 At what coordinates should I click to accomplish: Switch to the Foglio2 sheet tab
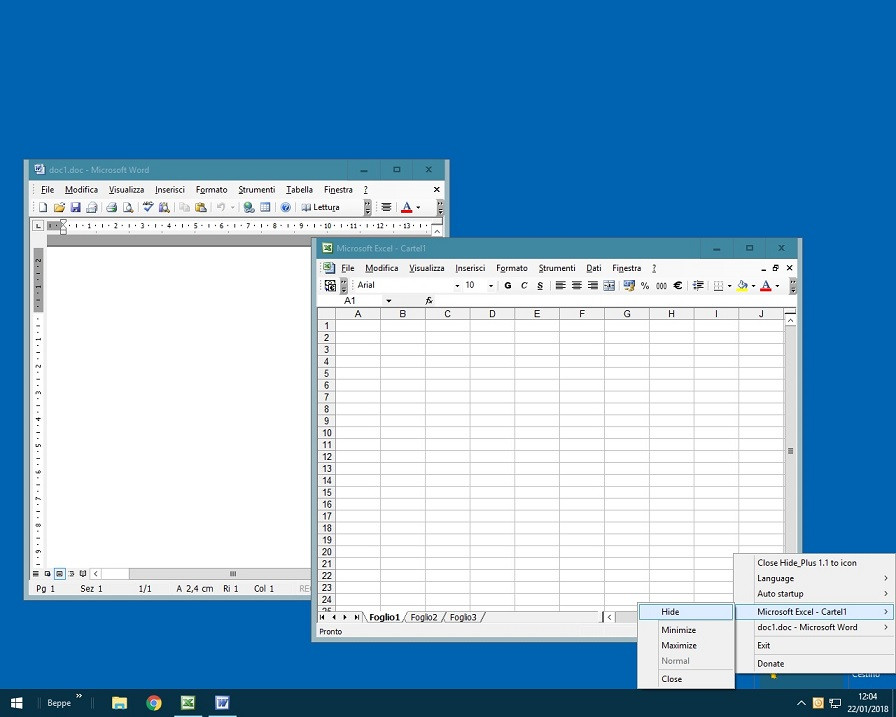423,618
